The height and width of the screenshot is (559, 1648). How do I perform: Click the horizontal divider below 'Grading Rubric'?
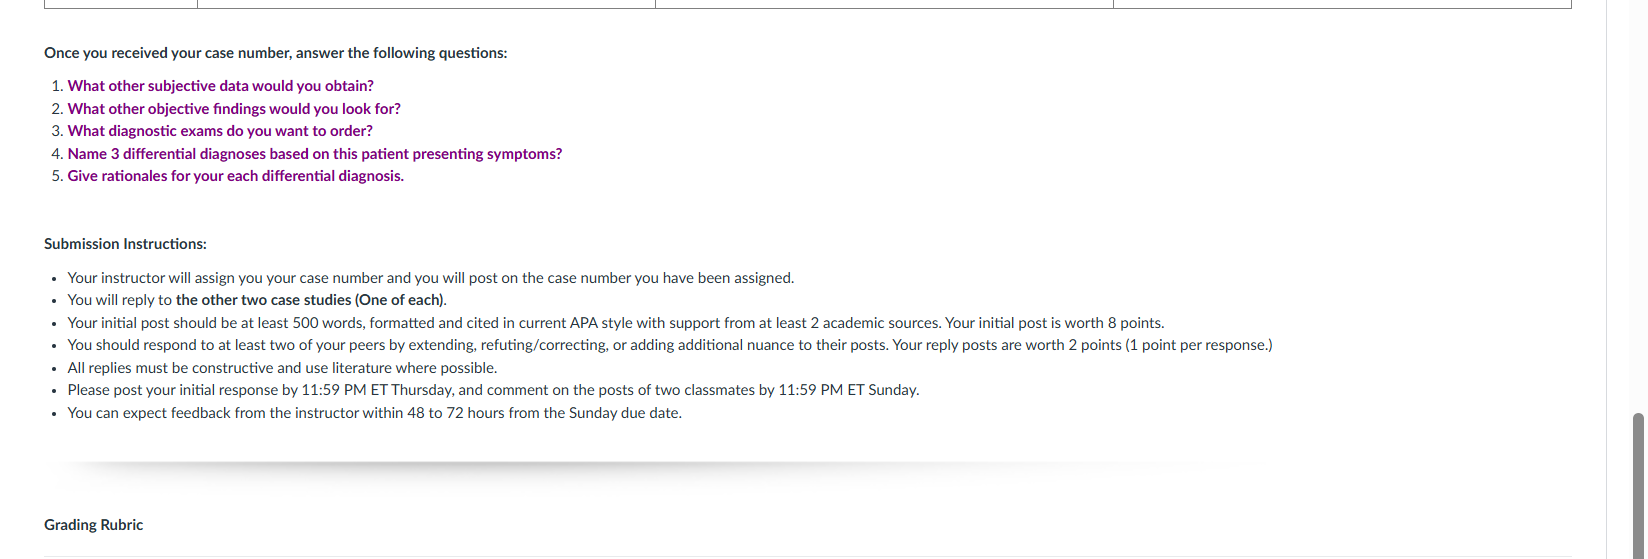pyautogui.click(x=807, y=556)
